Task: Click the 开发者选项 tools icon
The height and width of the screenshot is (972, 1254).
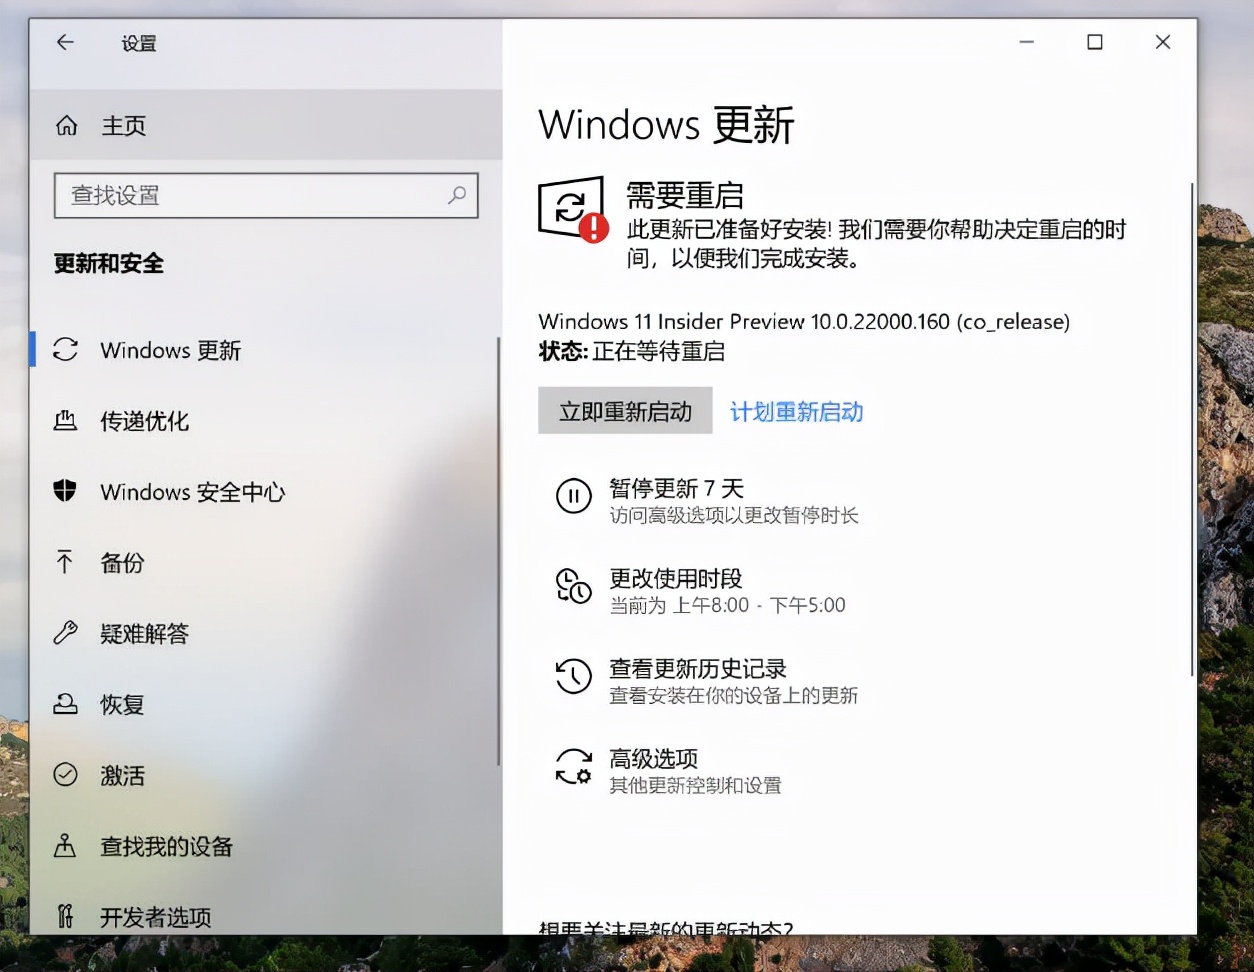Action: 65,916
